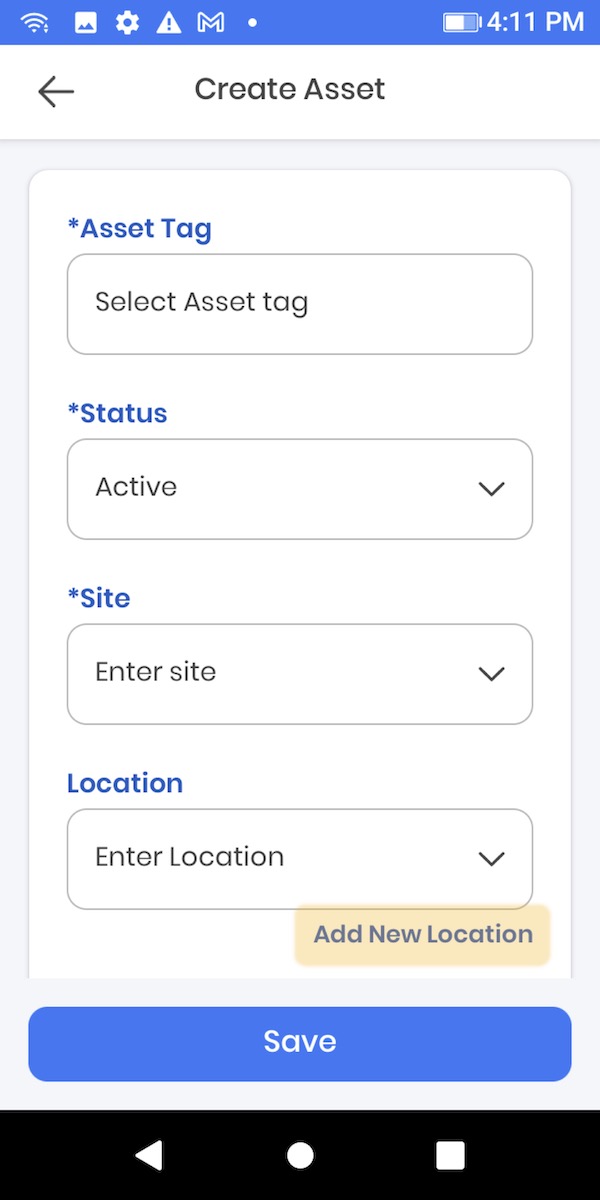Screen dimensions: 600x1200
Task: Tap the back arrow icon
Action: 56,91
